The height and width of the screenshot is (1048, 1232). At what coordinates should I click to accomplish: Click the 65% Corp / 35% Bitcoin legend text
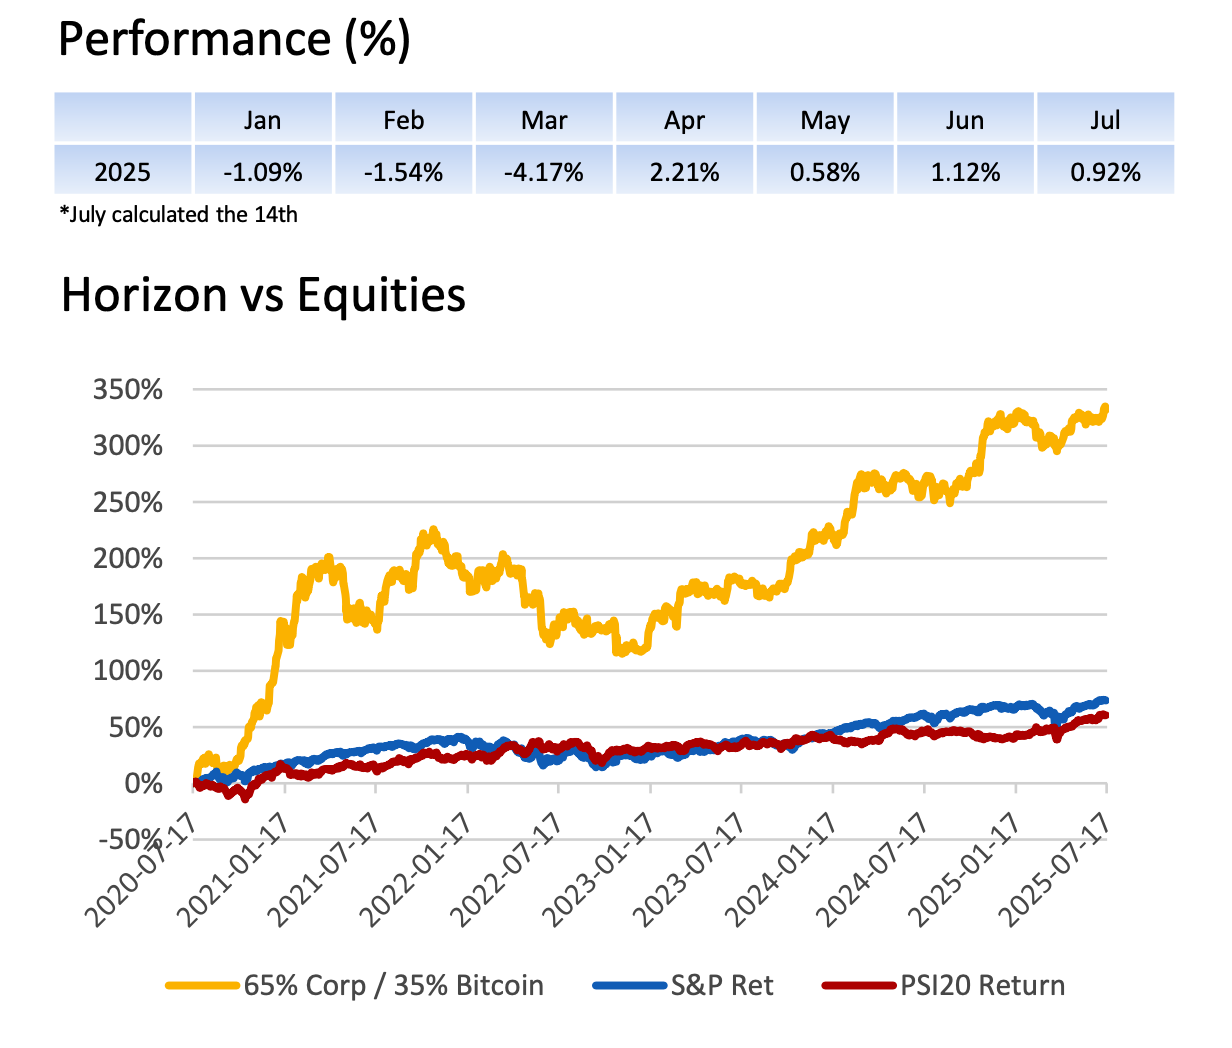(x=394, y=986)
